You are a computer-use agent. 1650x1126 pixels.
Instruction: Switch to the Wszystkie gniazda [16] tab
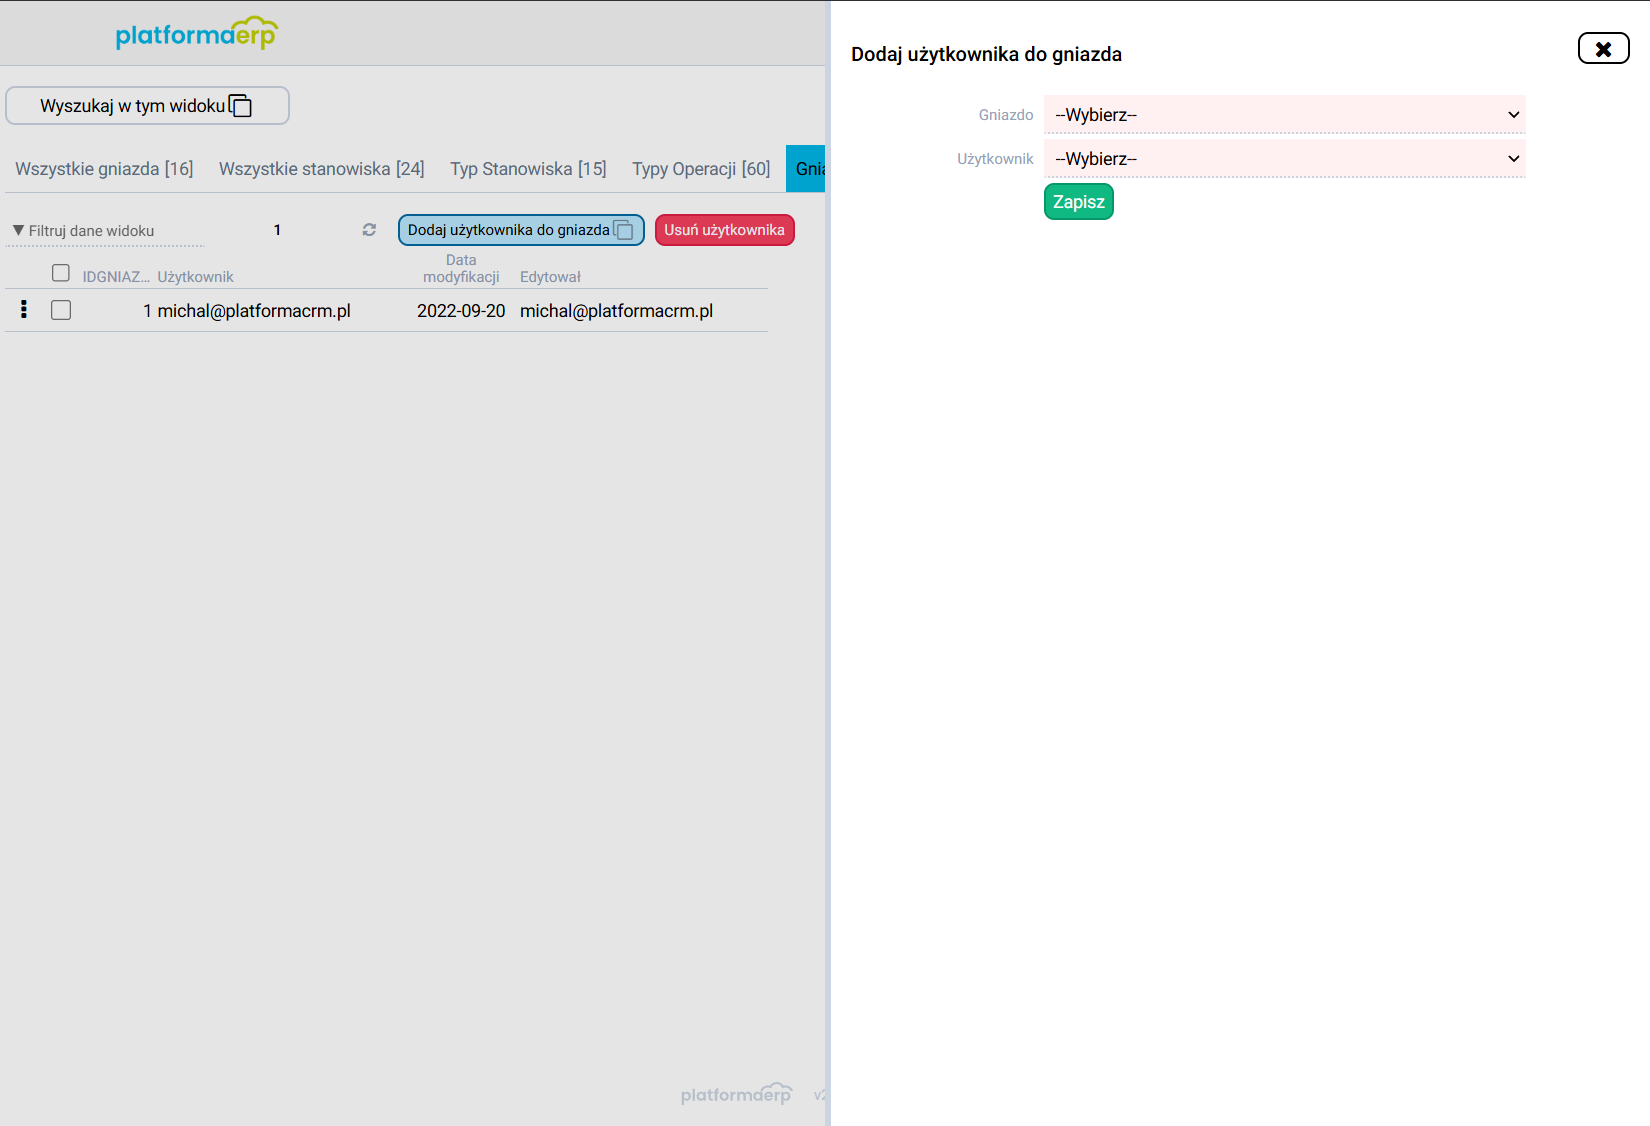(104, 169)
